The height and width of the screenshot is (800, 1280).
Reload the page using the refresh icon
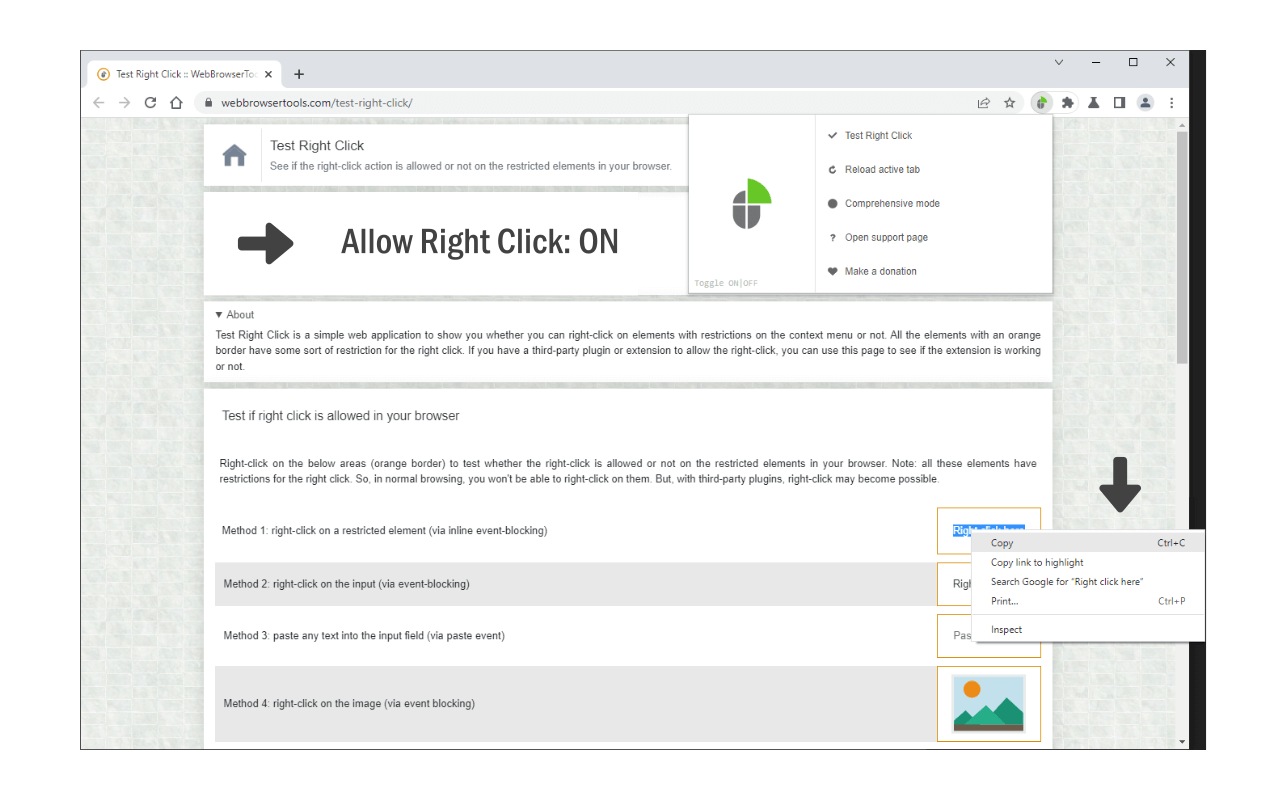point(151,102)
